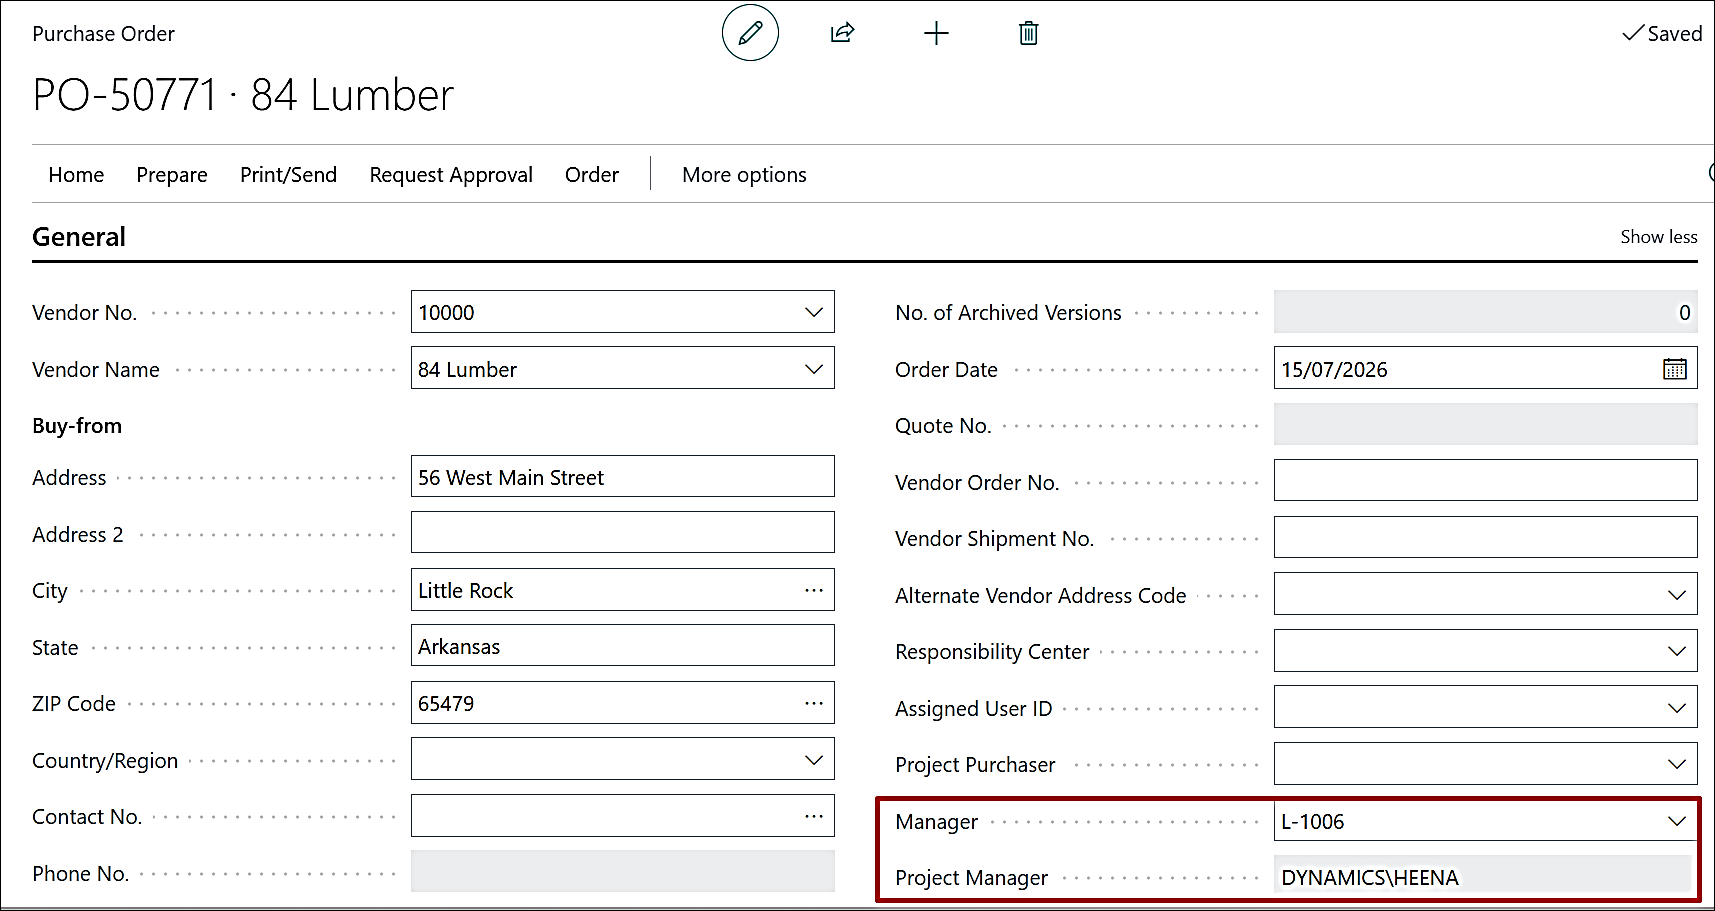Viewport: 1715px width, 911px height.
Task: Expand the Assigned User ID dropdown
Action: point(1677,708)
